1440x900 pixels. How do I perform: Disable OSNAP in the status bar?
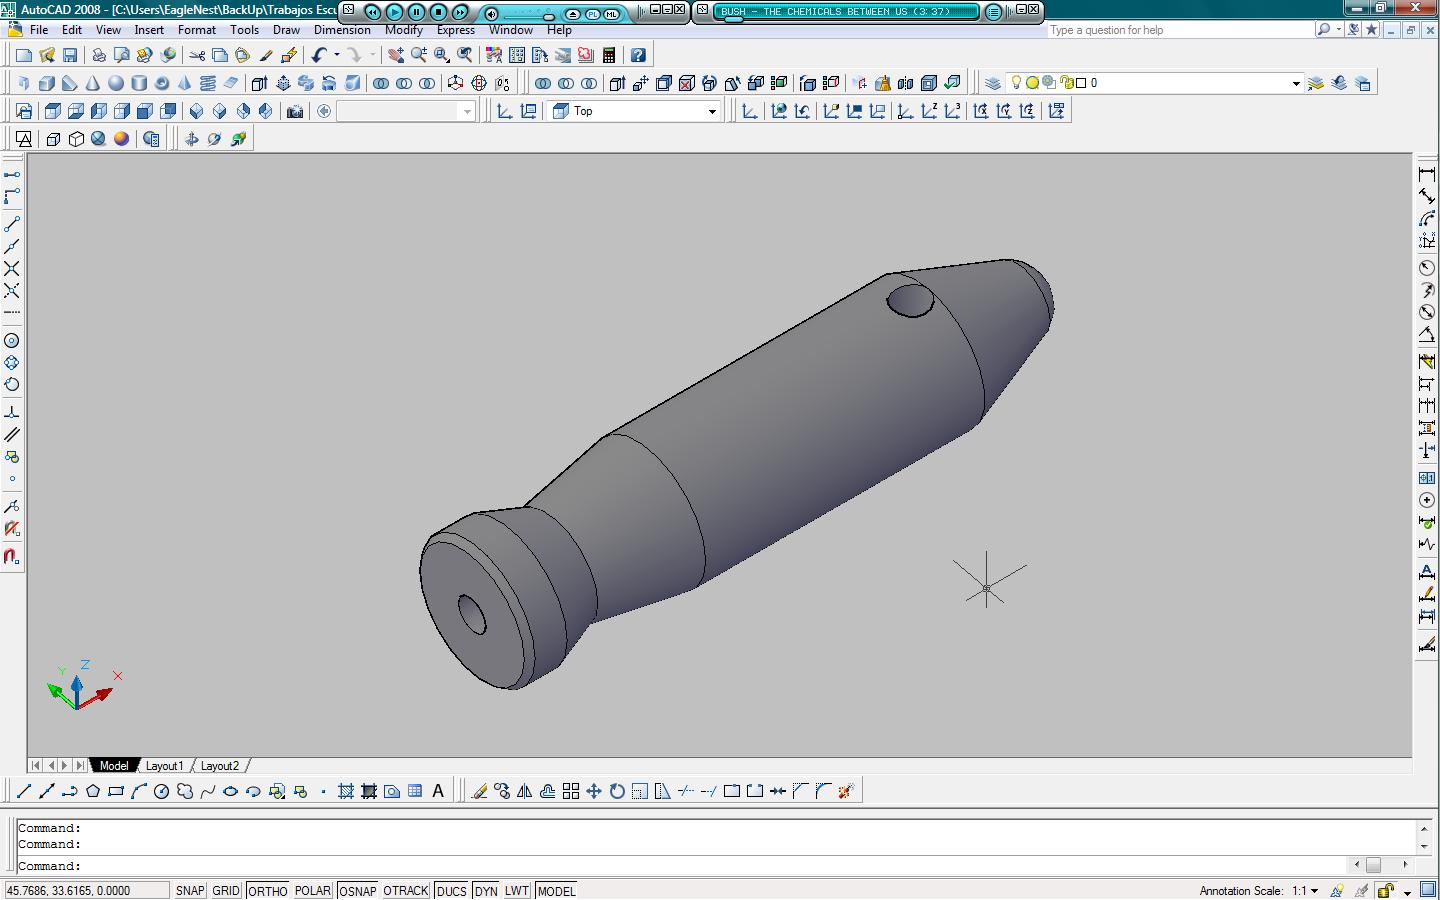pyautogui.click(x=357, y=891)
